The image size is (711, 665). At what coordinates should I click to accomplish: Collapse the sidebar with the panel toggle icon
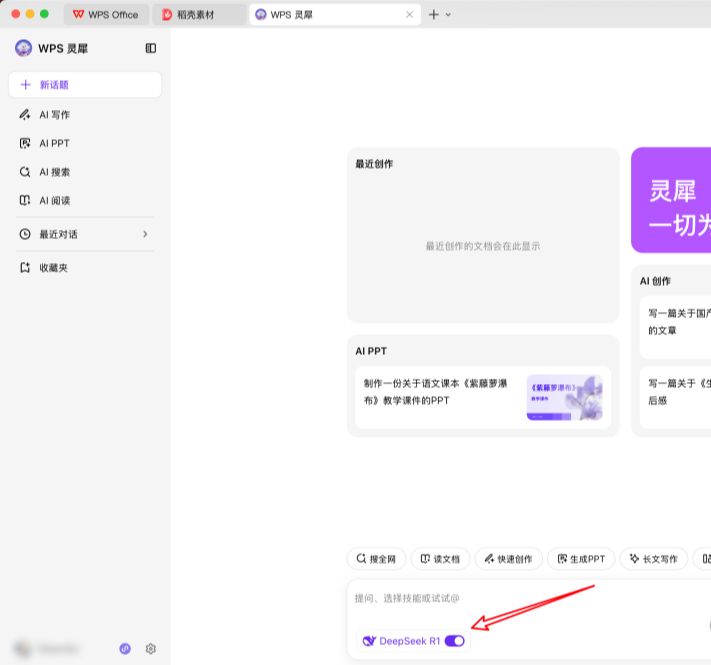pos(151,48)
